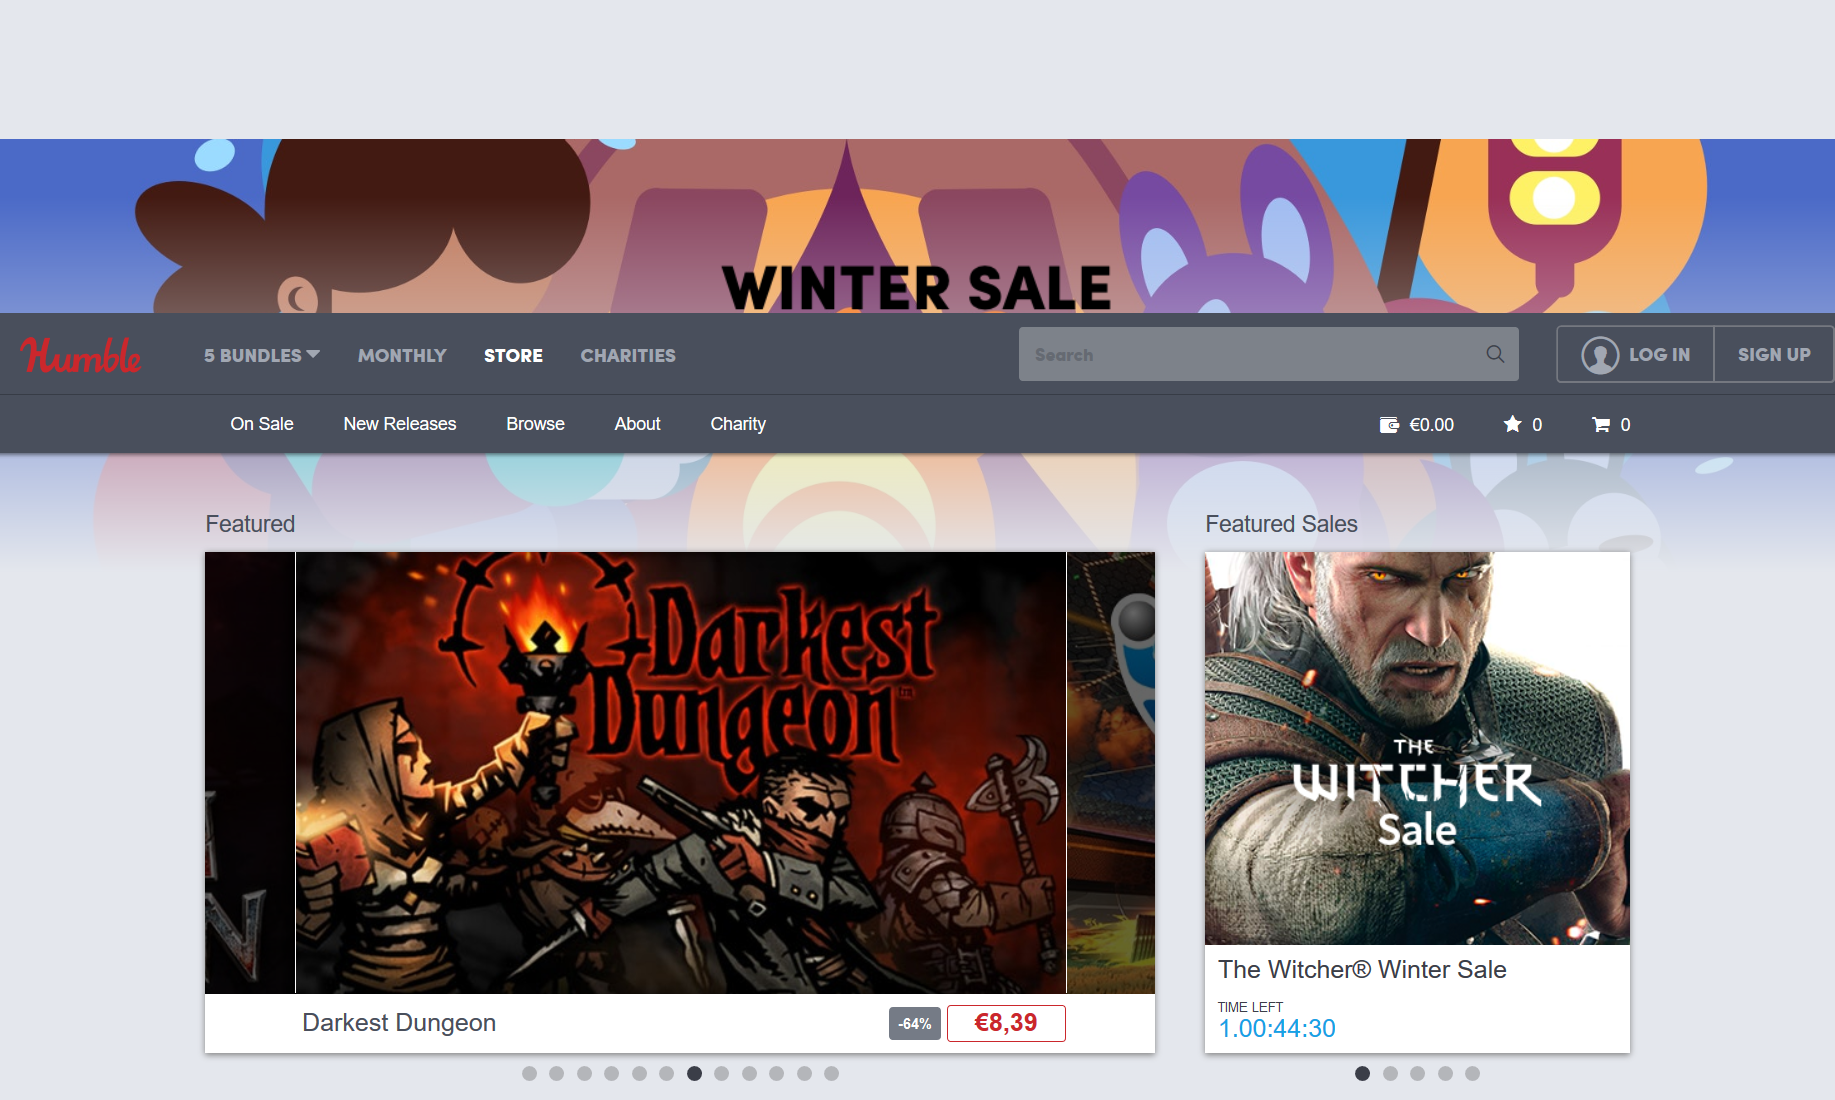Select second Featured Sales carousel dot
Viewport: 1835px width, 1100px height.
pyautogui.click(x=1390, y=1073)
